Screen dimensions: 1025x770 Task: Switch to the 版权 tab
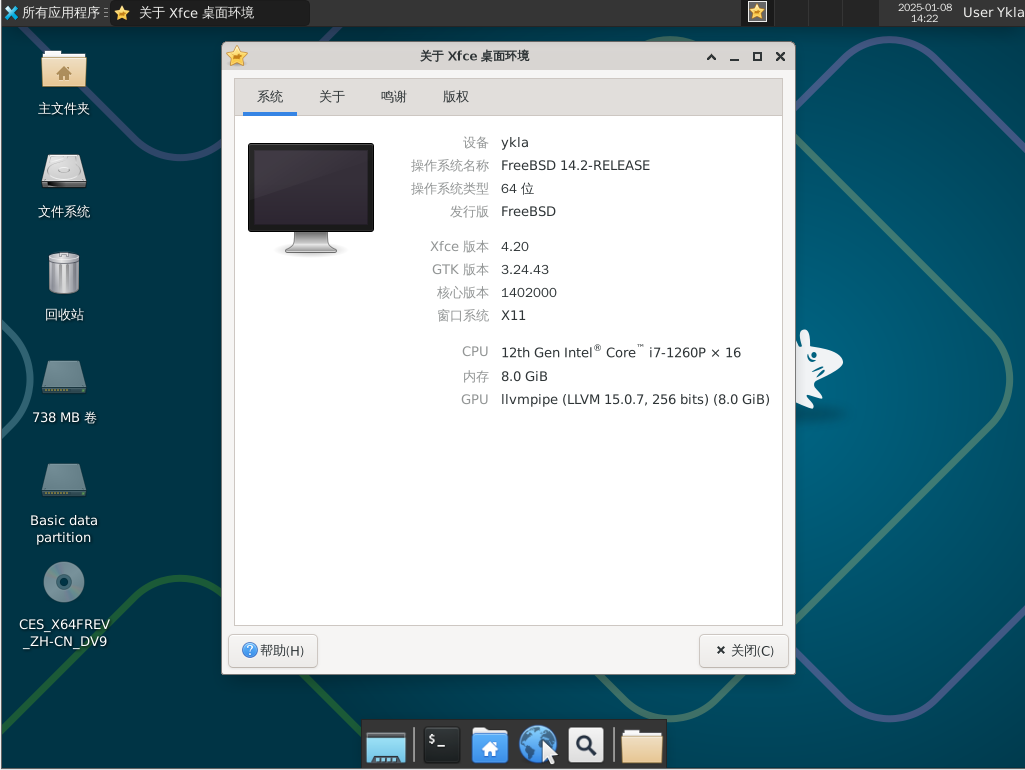click(x=456, y=97)
